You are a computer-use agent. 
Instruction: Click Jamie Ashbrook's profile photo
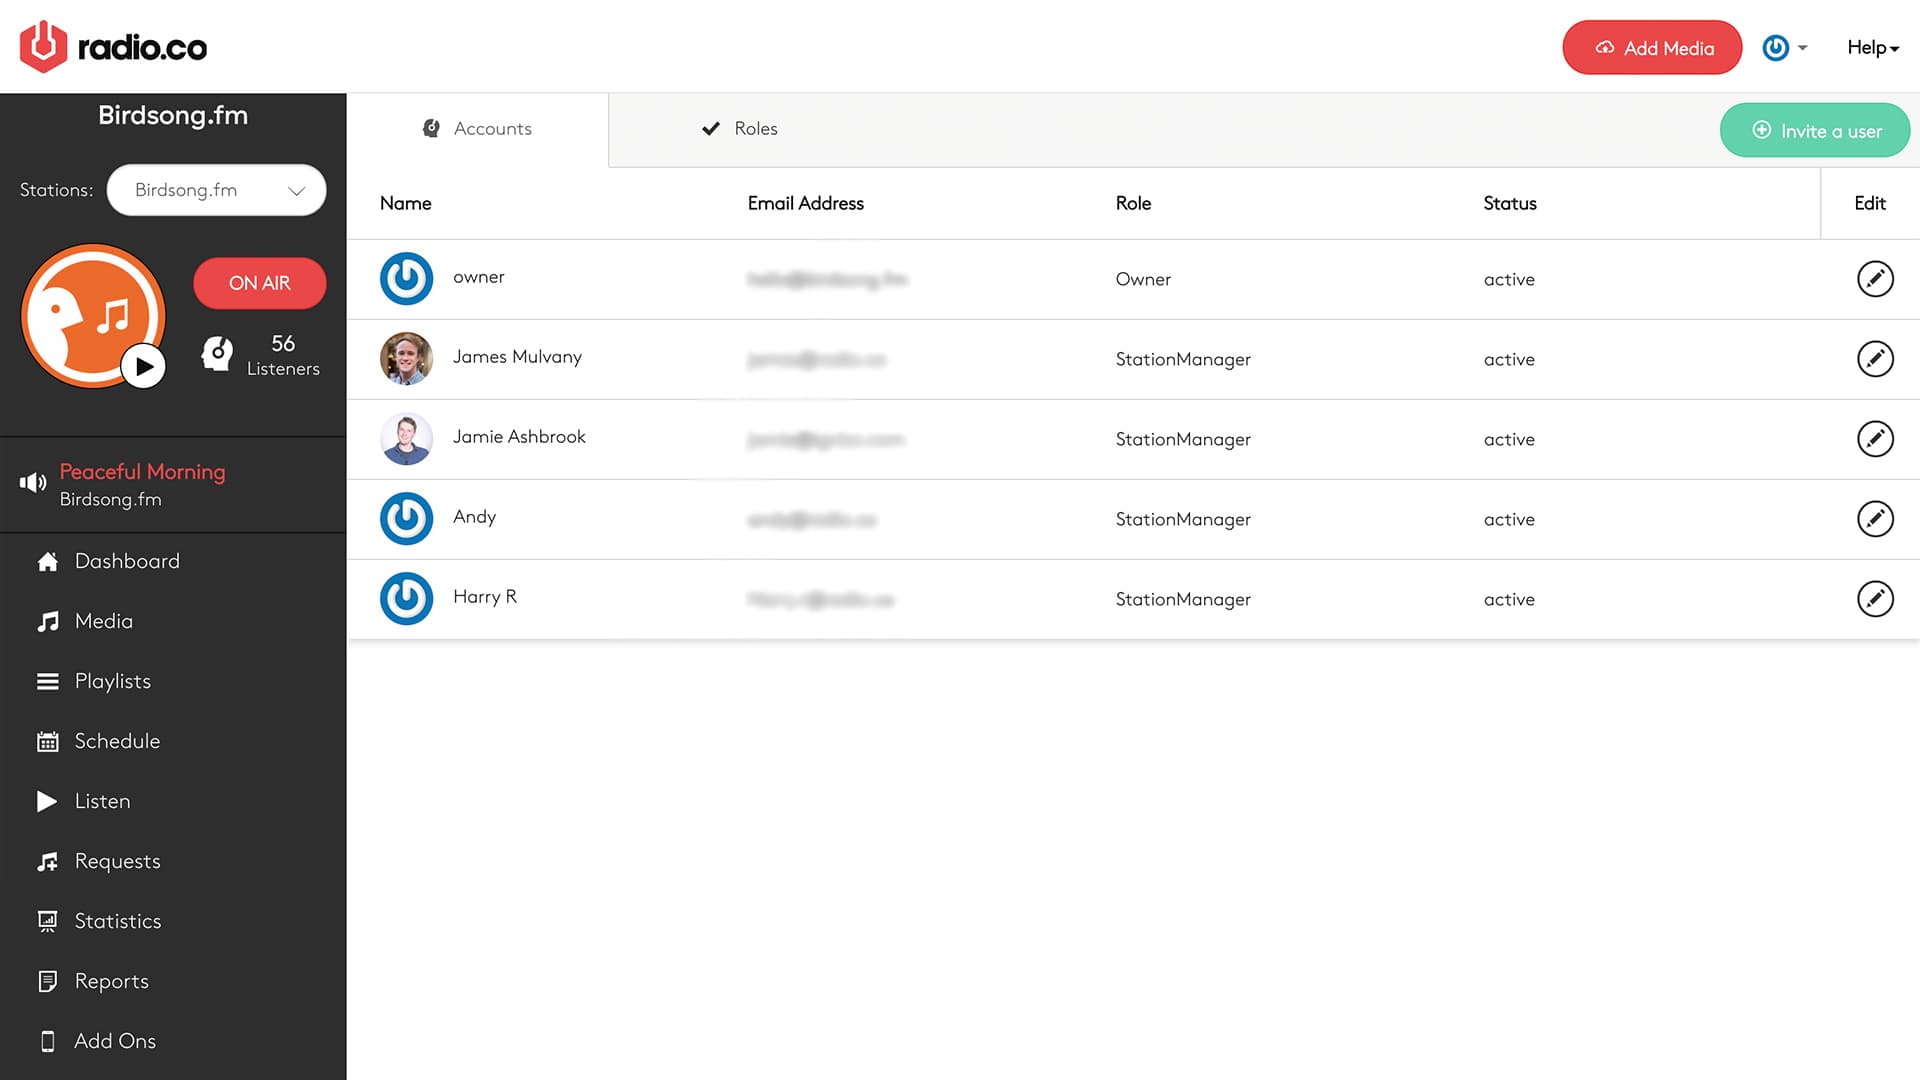(406, 439)
